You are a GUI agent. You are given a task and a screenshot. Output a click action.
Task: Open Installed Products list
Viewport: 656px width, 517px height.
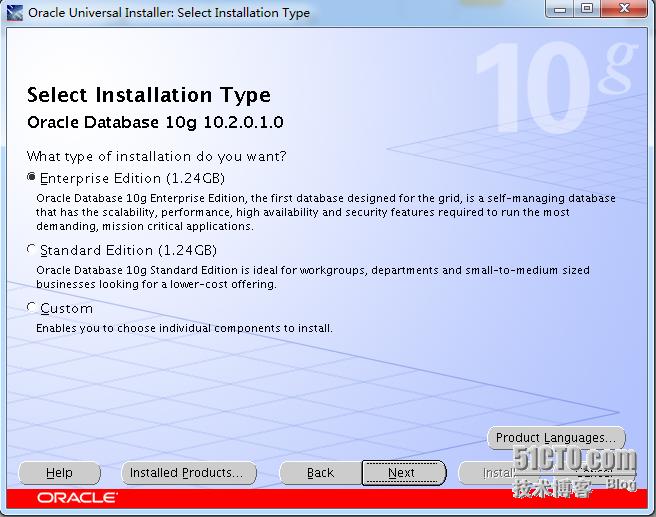(189, 473)
